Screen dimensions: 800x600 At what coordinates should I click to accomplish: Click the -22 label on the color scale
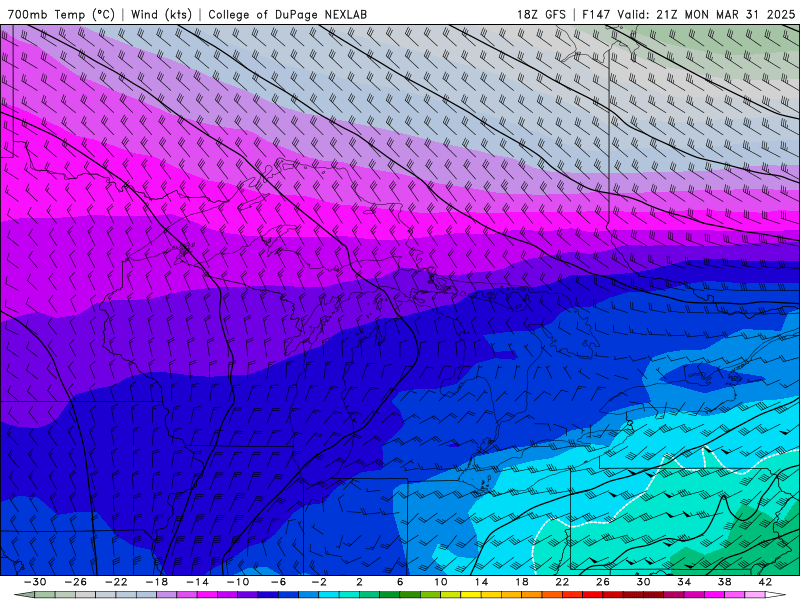116,582
